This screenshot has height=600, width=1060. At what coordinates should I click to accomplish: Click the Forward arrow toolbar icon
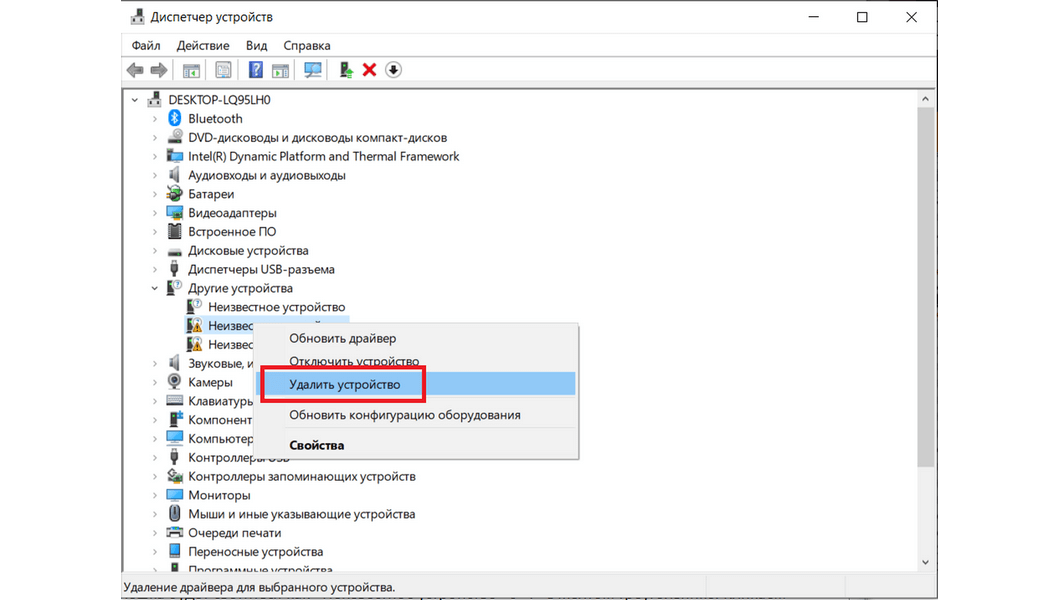coord(159,70)
